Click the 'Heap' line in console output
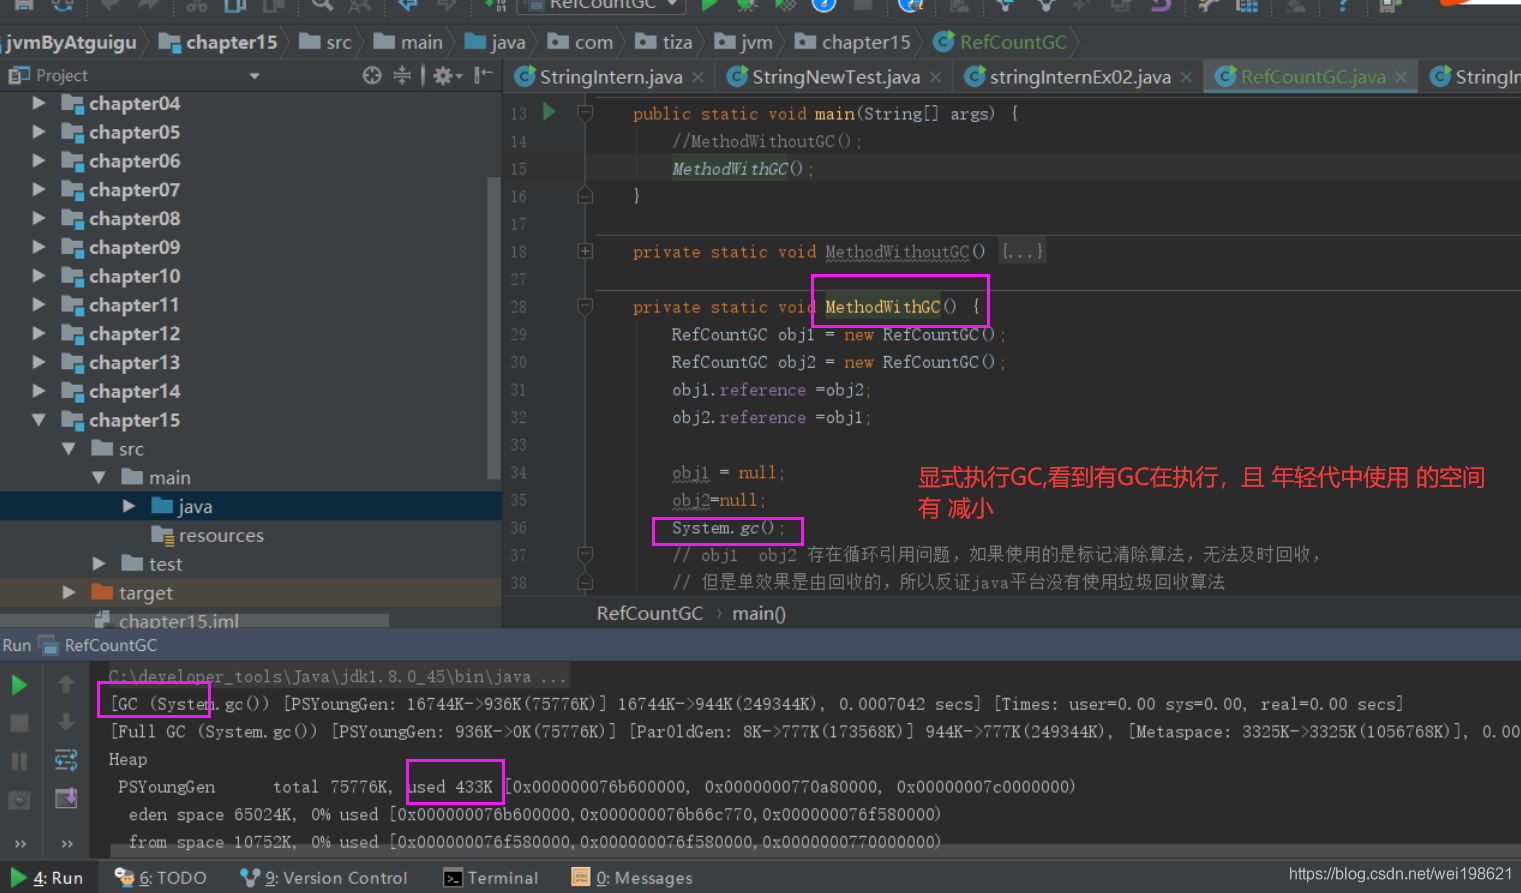The height and width of the screenshot is (893, 1521). (x=128, y=760)
